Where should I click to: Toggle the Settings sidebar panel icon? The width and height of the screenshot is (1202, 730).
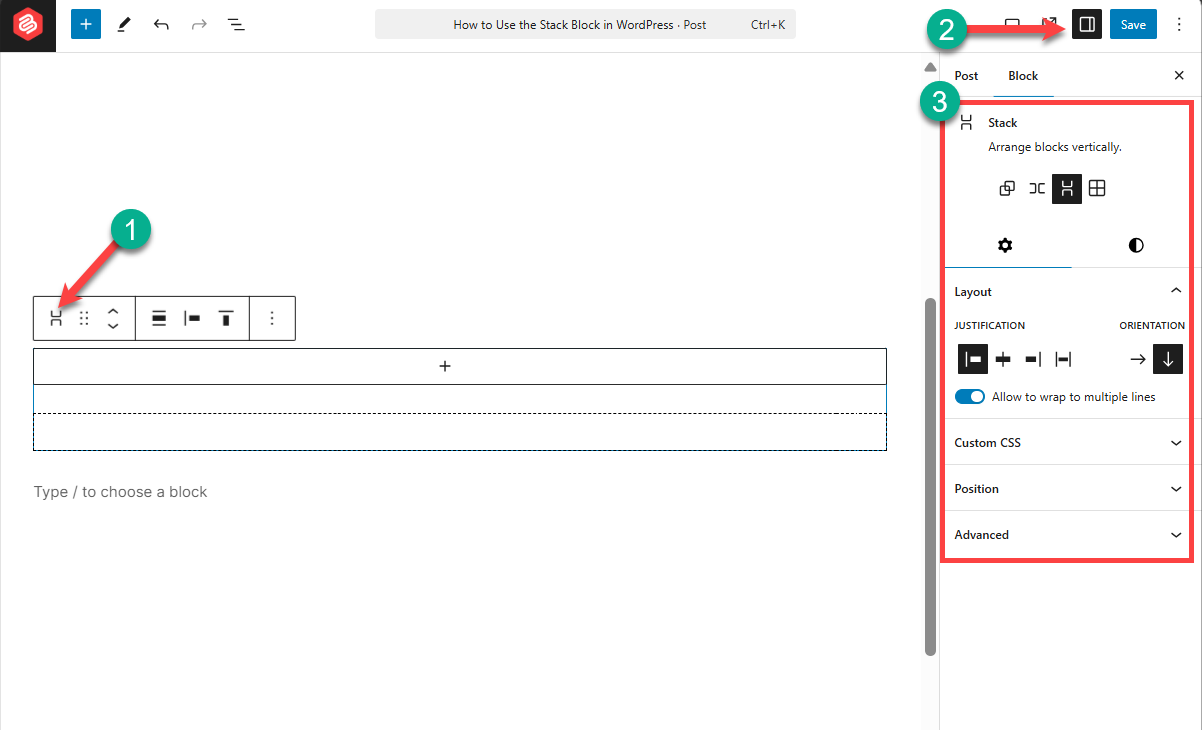(x=1086, y=25)
